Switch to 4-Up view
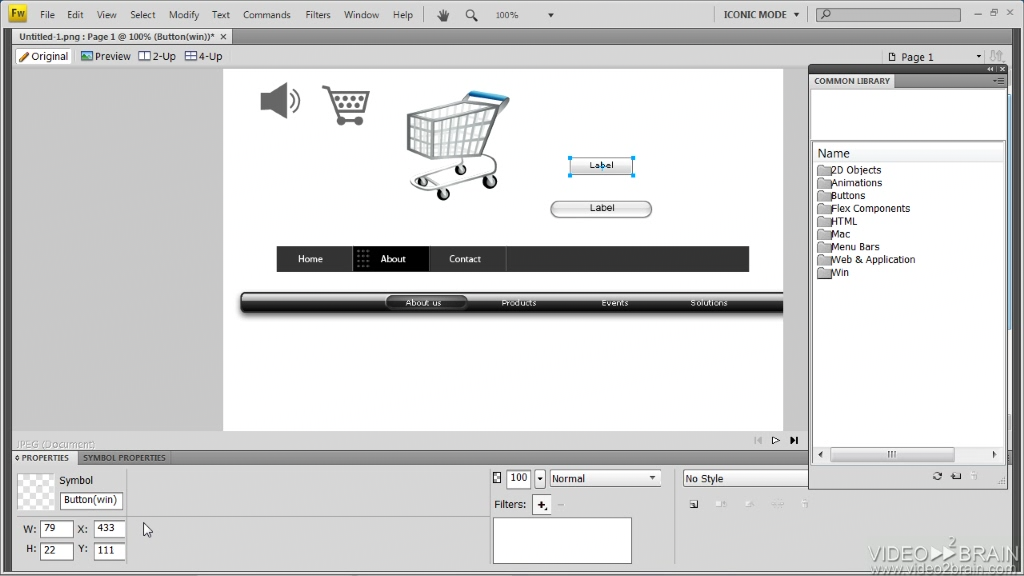This screenshot has width=1024, height=576. pyautogui.click(x=204, y=57)
